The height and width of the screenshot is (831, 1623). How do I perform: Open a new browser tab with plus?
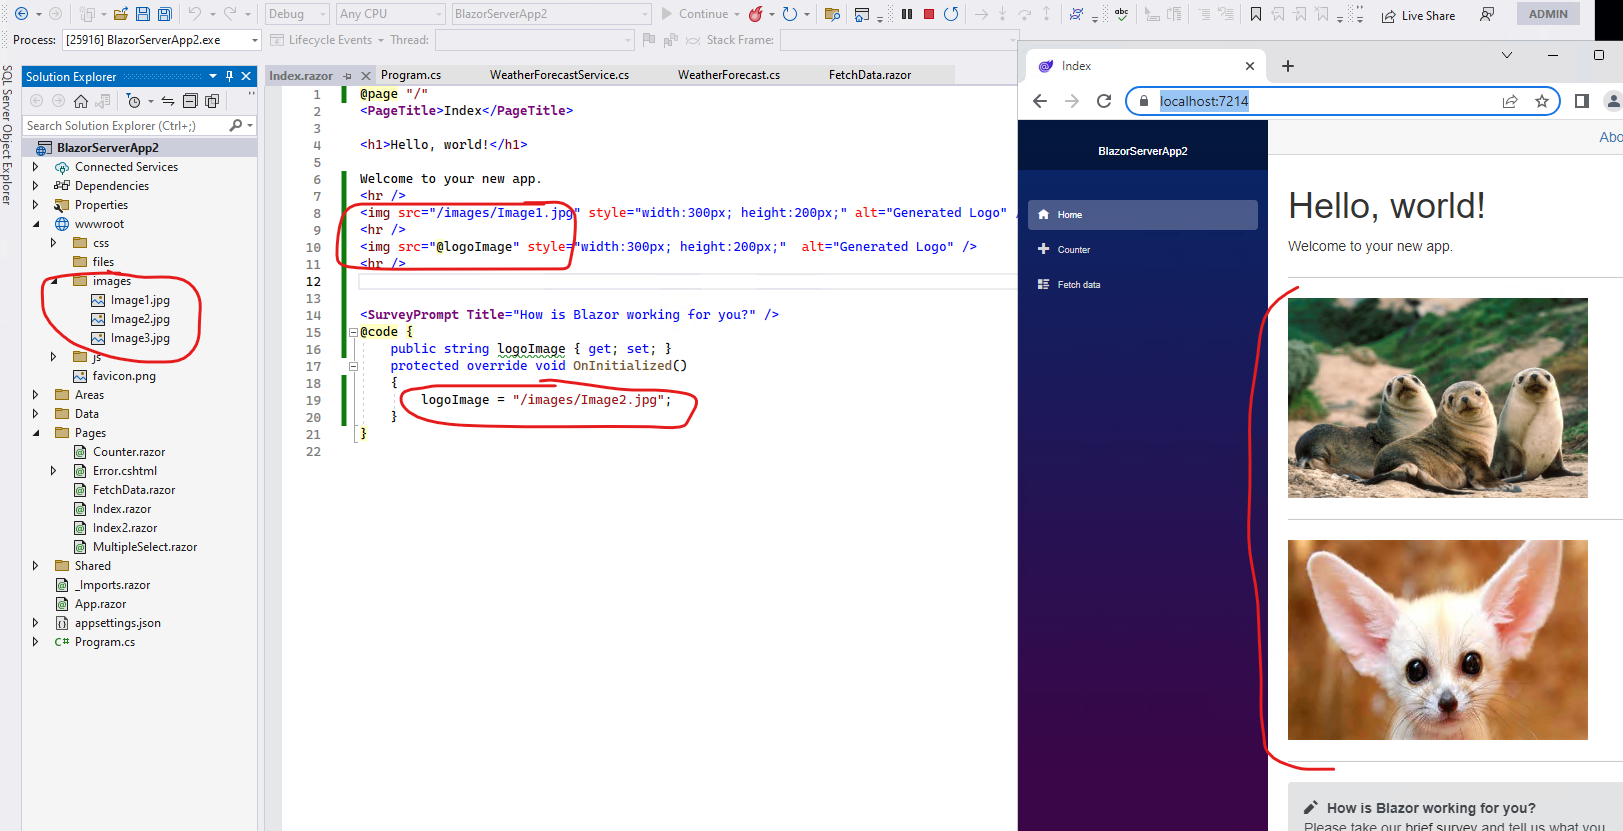point(1288,66)
